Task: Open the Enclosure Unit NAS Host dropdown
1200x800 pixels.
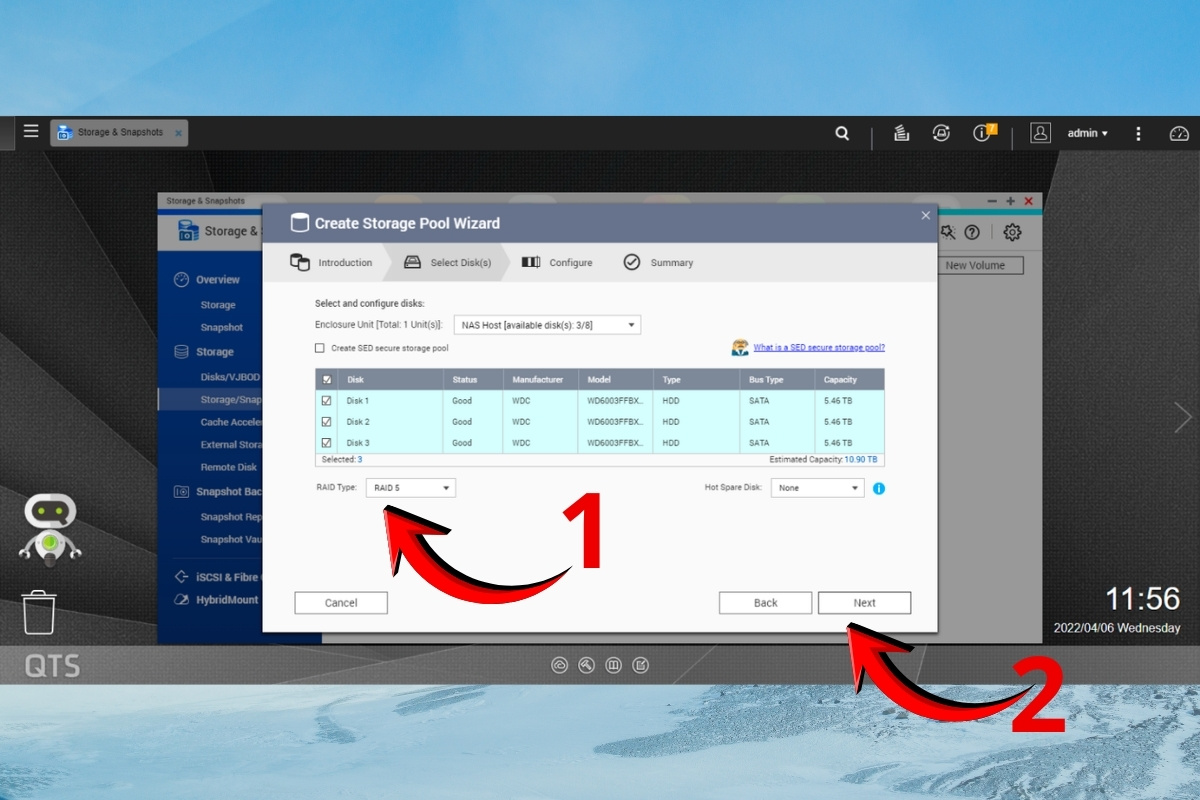Action: click(547, 325)
